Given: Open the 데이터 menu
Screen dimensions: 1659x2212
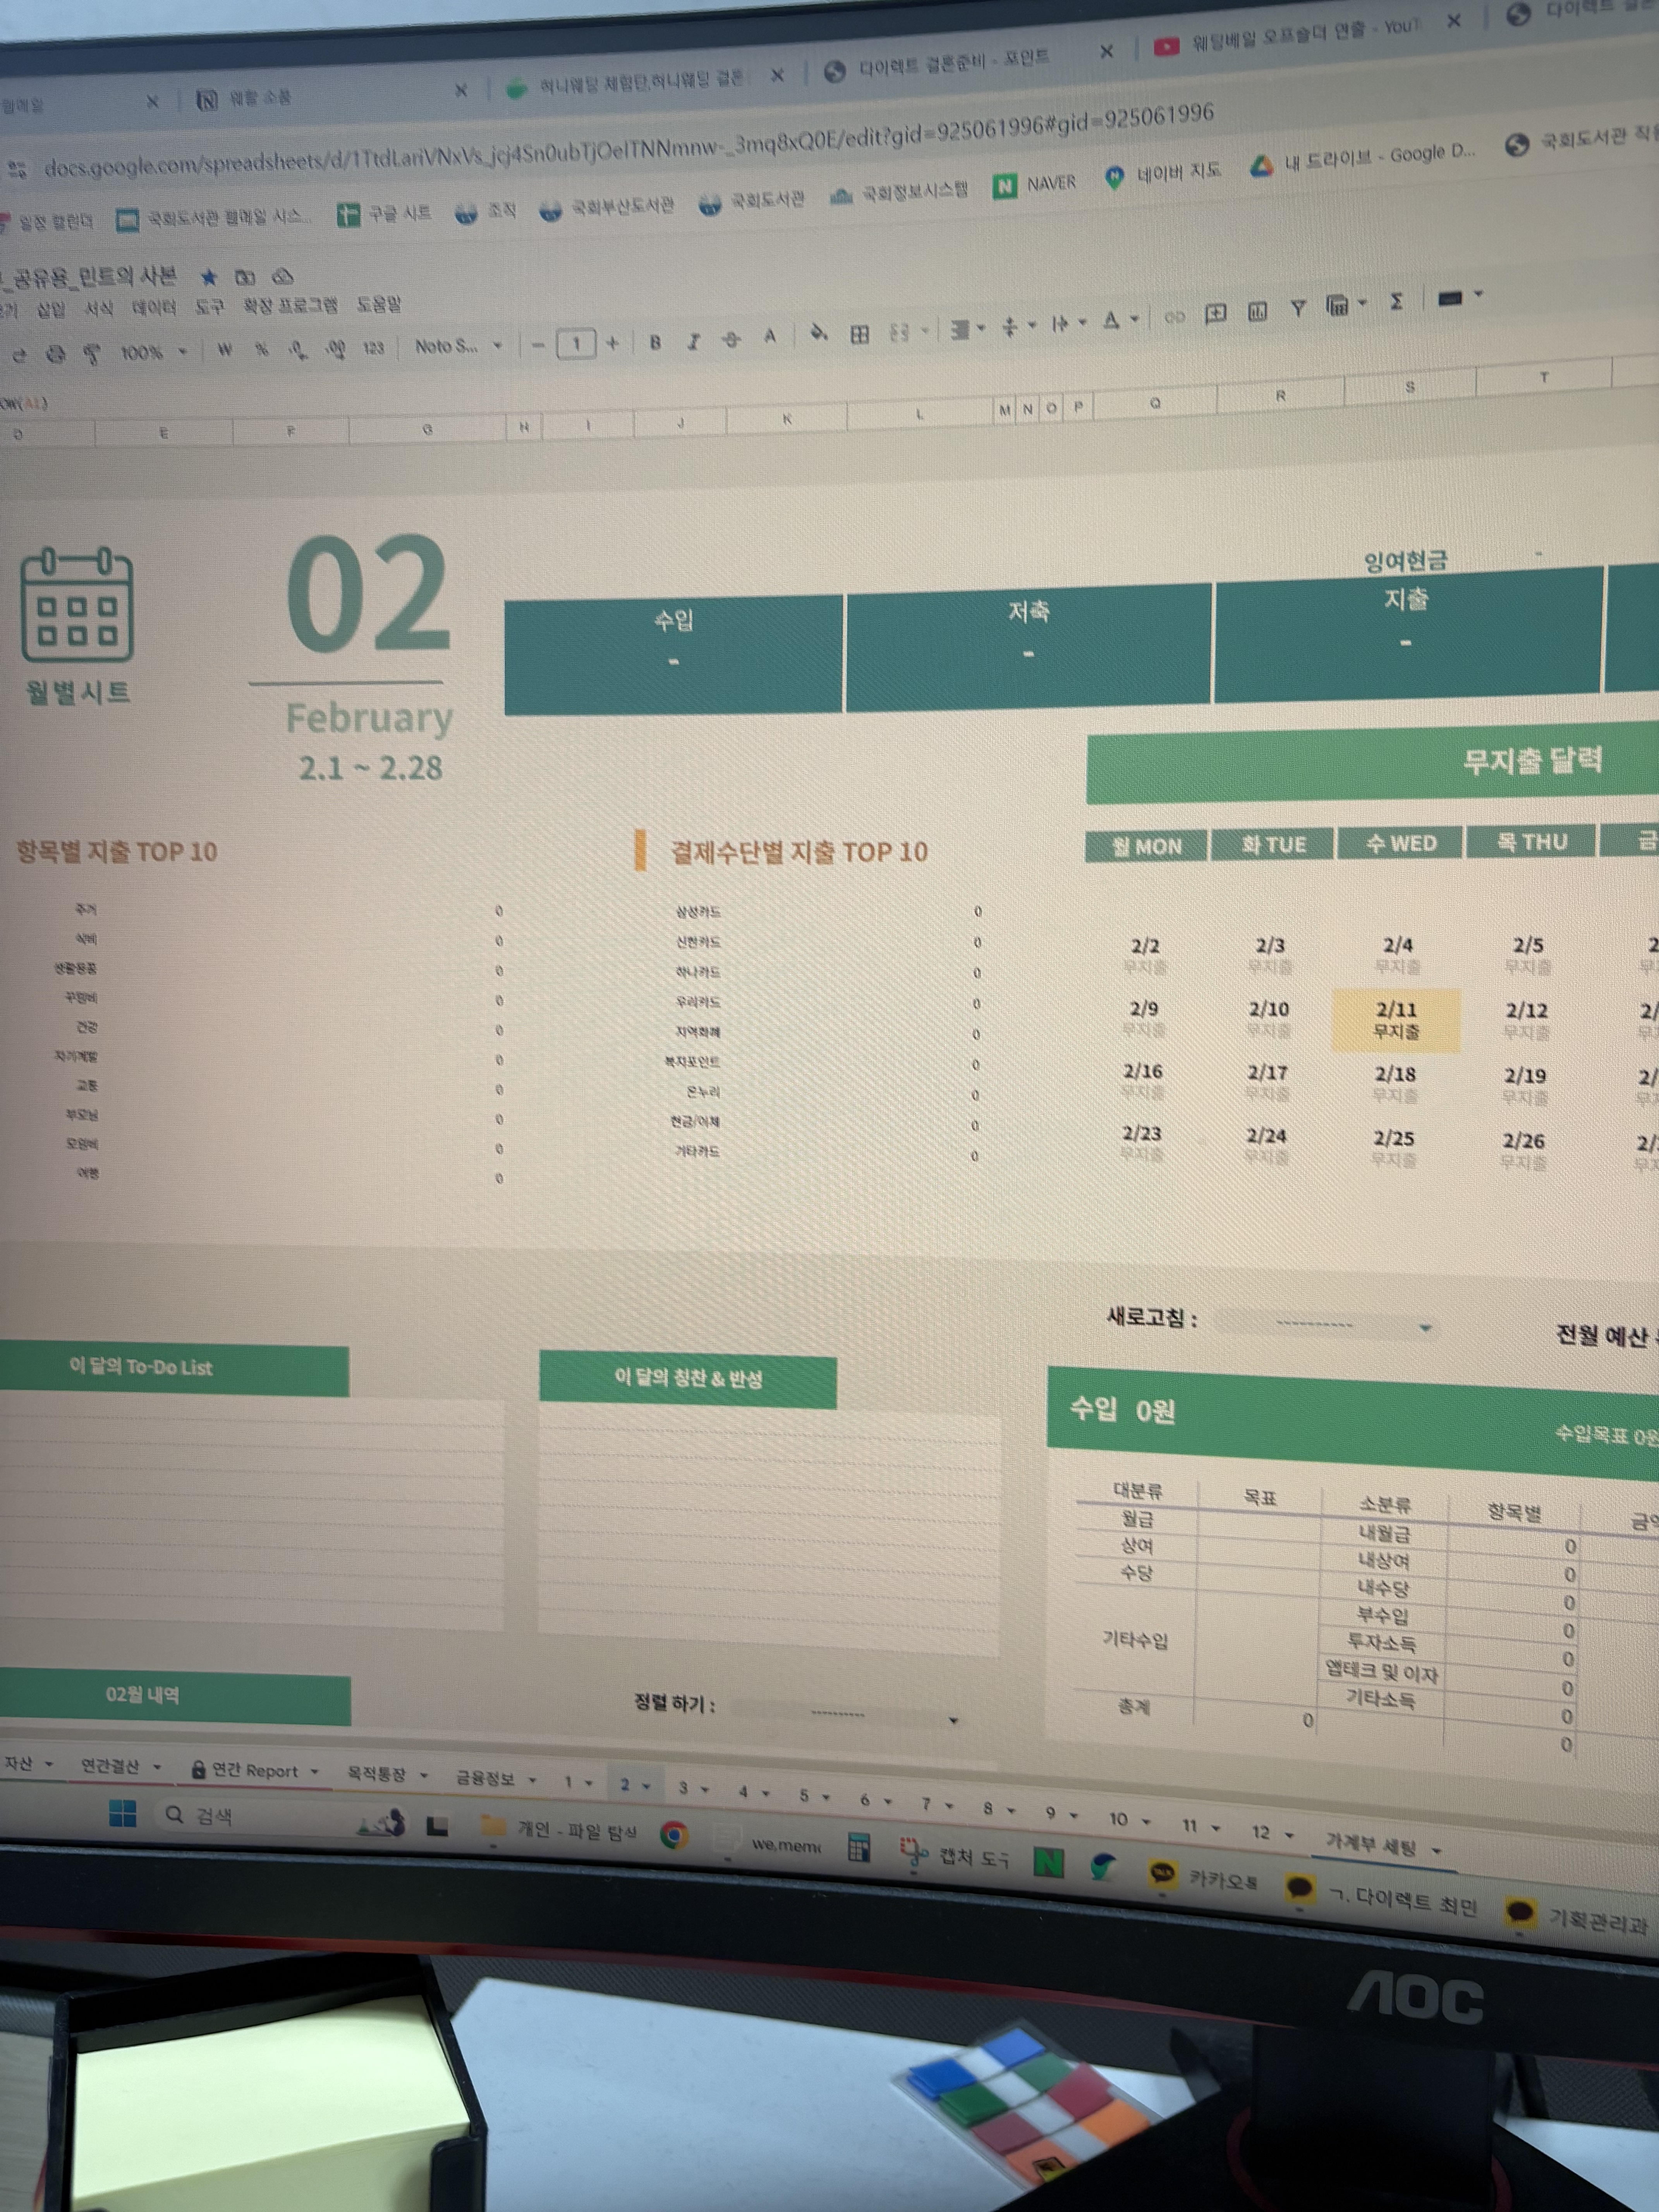Looking at the screenshot, I should (154, 307).
